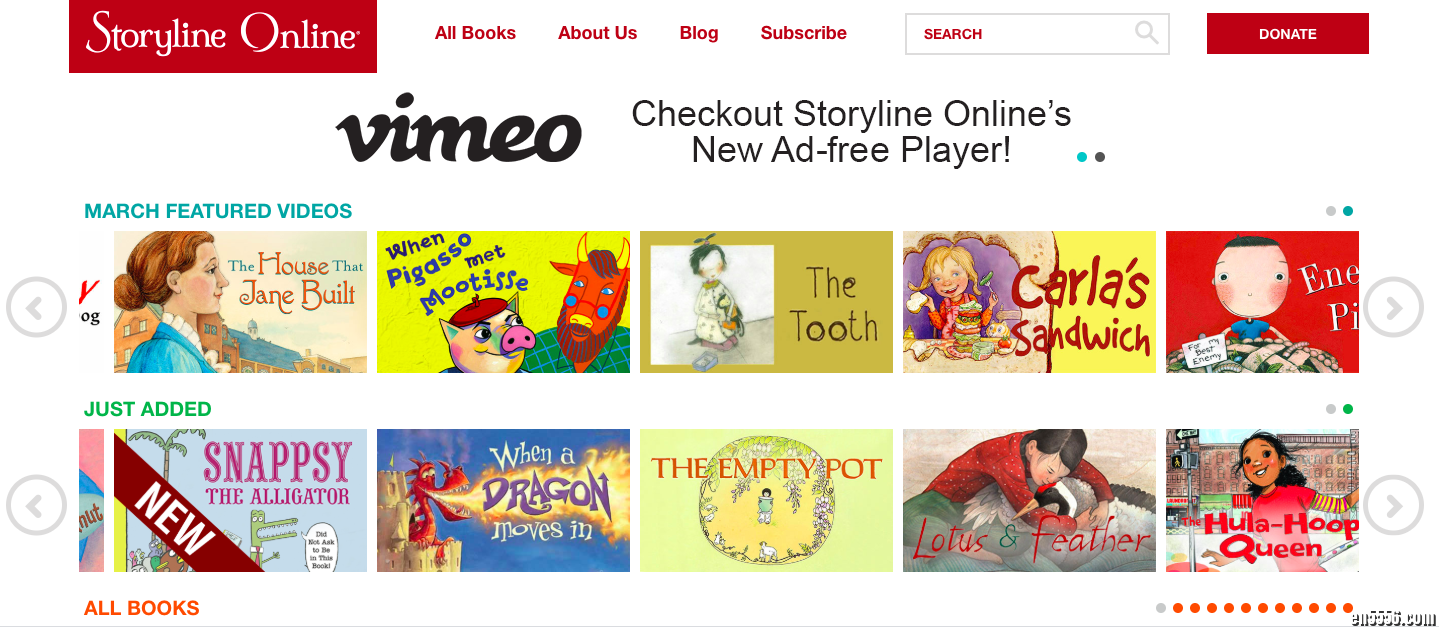Open the About Us menu item
Image resolution: width=1439 pixels, height=629 pixels.
pyautogui.click(x=597, y=33)
